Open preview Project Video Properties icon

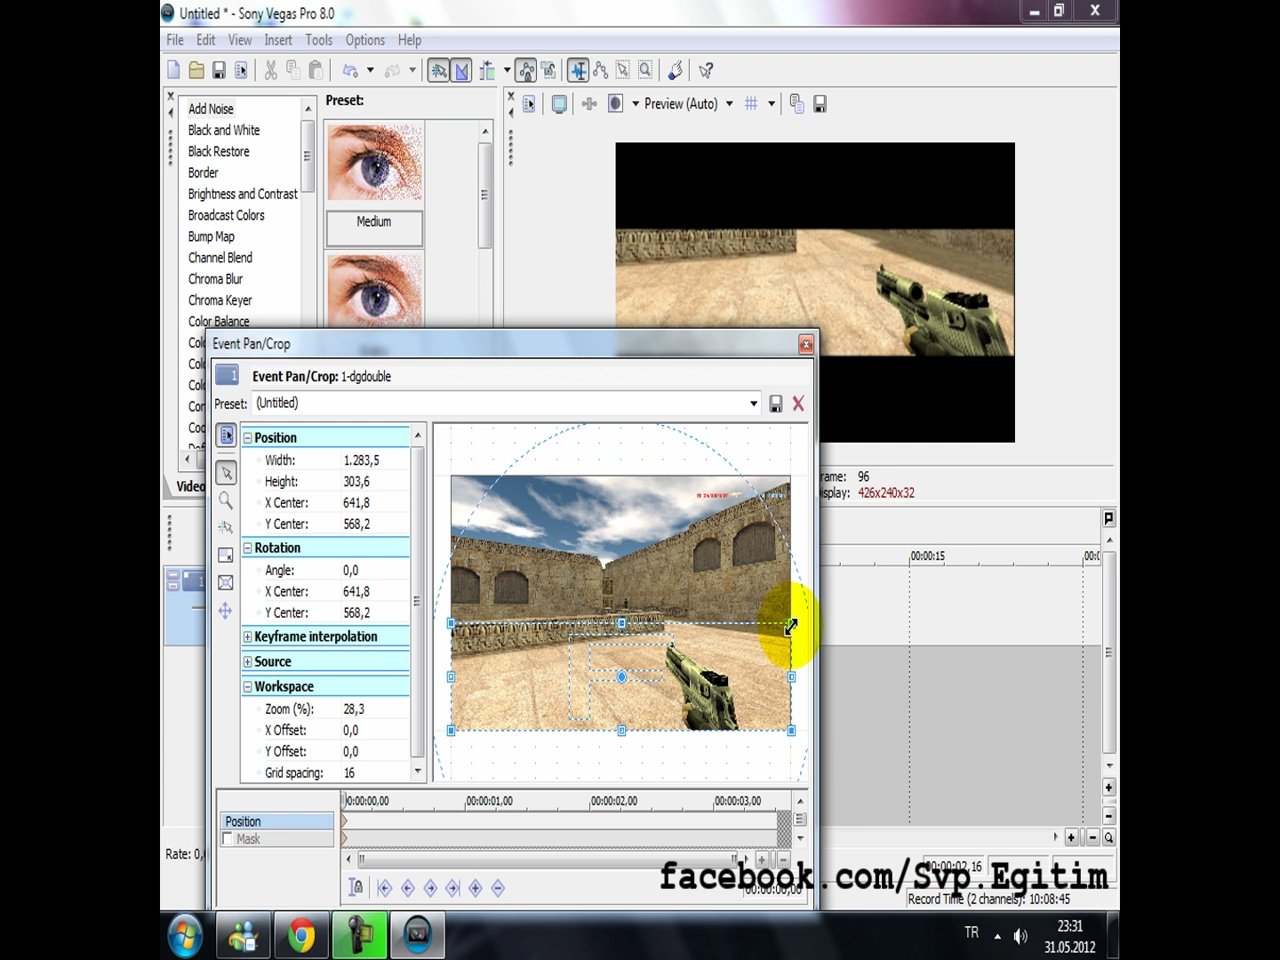pyautogui.click(x=530, y=104)
